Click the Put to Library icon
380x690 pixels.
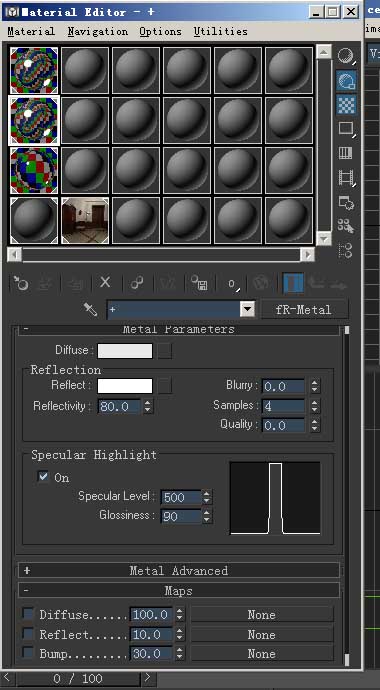pos(199,283)
